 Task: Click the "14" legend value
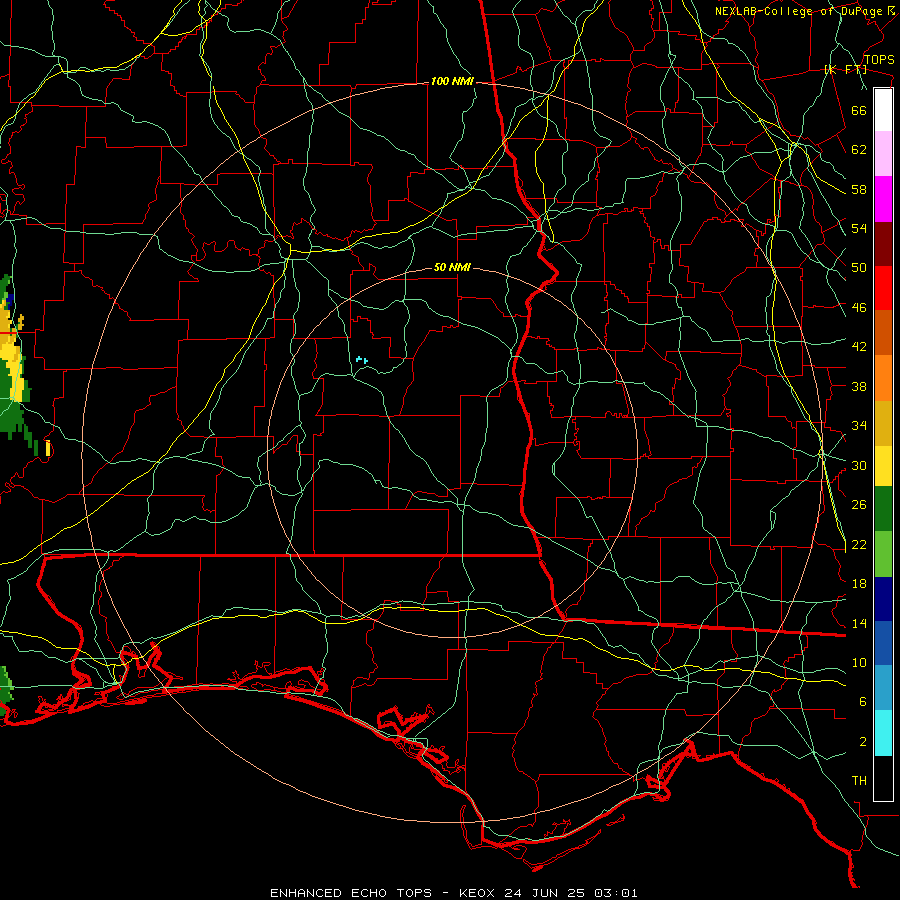pos(859,623)
